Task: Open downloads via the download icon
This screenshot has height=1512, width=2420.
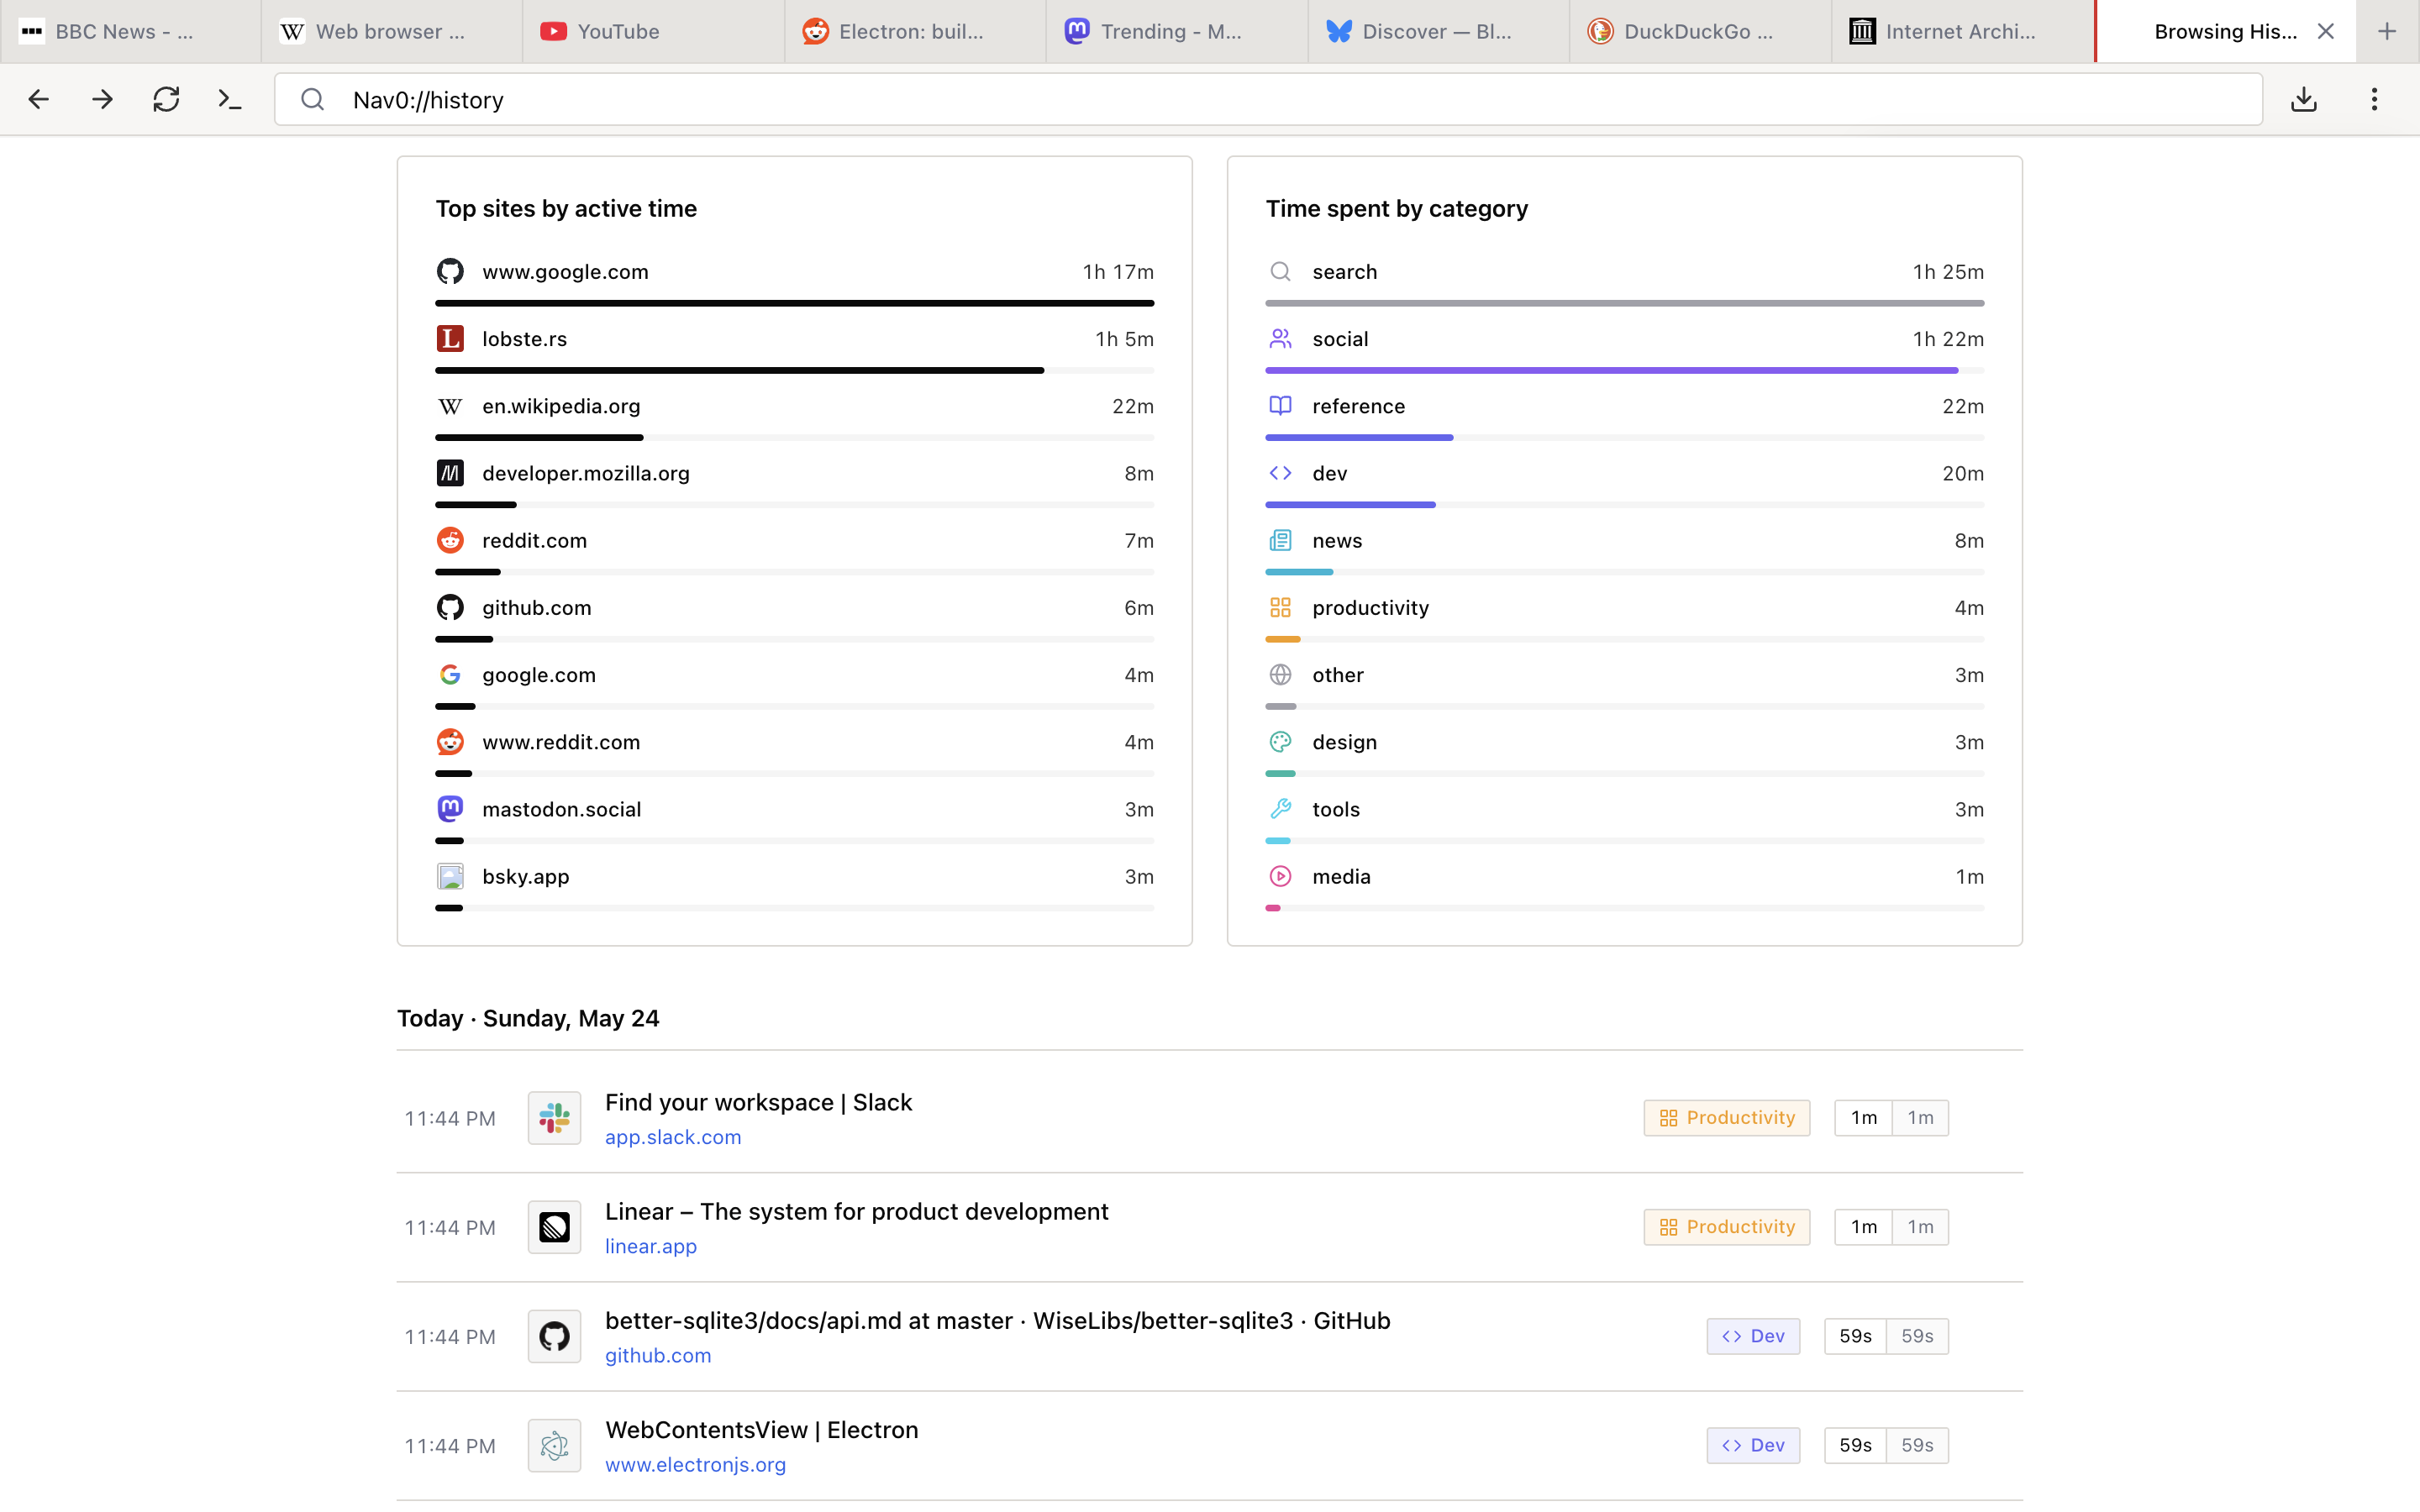Action: [2304, 99]
